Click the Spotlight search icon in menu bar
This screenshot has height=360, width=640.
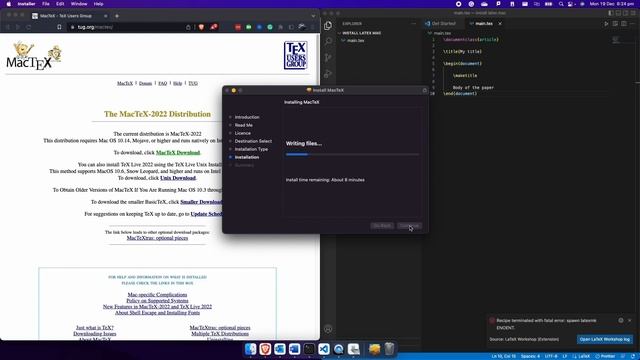(x=561, y=4)
